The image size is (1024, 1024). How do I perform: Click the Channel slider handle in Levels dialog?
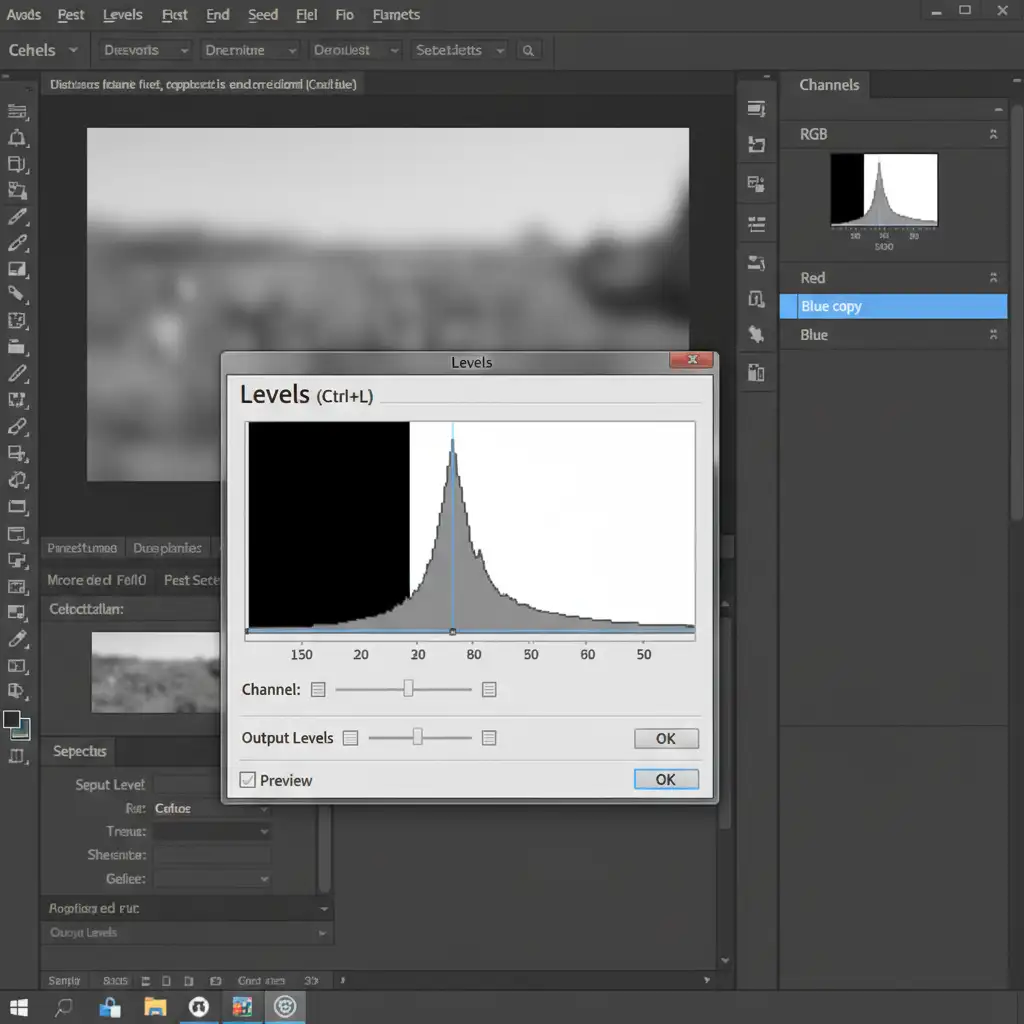[x=408, y=689]
